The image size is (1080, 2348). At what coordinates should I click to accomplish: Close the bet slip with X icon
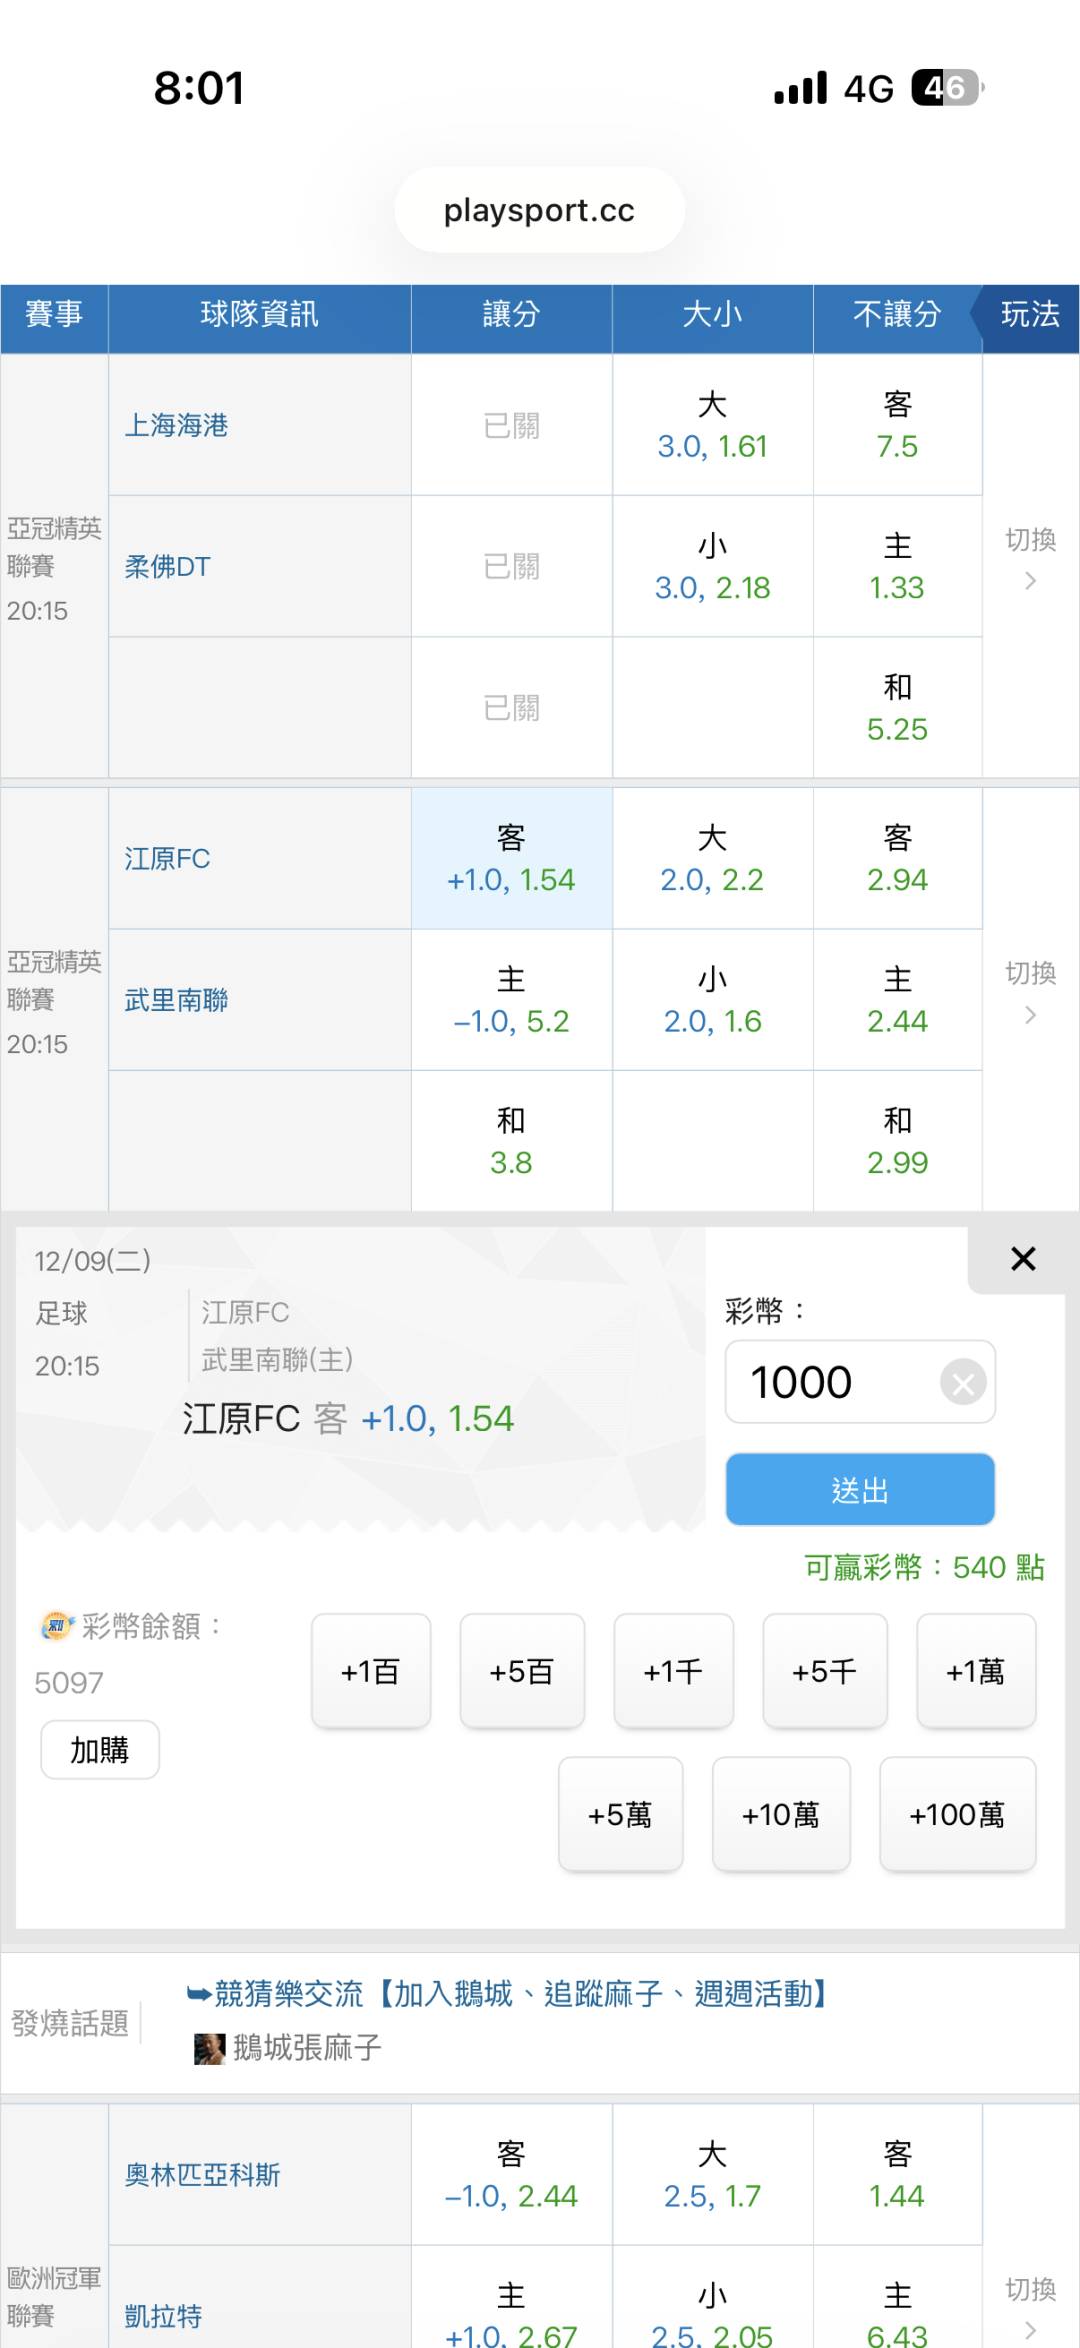[1022, 1259]
